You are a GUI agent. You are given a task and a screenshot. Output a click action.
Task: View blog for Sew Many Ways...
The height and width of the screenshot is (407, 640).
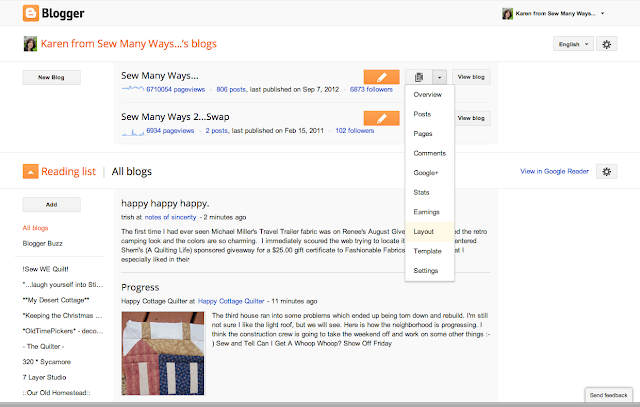coord(471,77)
